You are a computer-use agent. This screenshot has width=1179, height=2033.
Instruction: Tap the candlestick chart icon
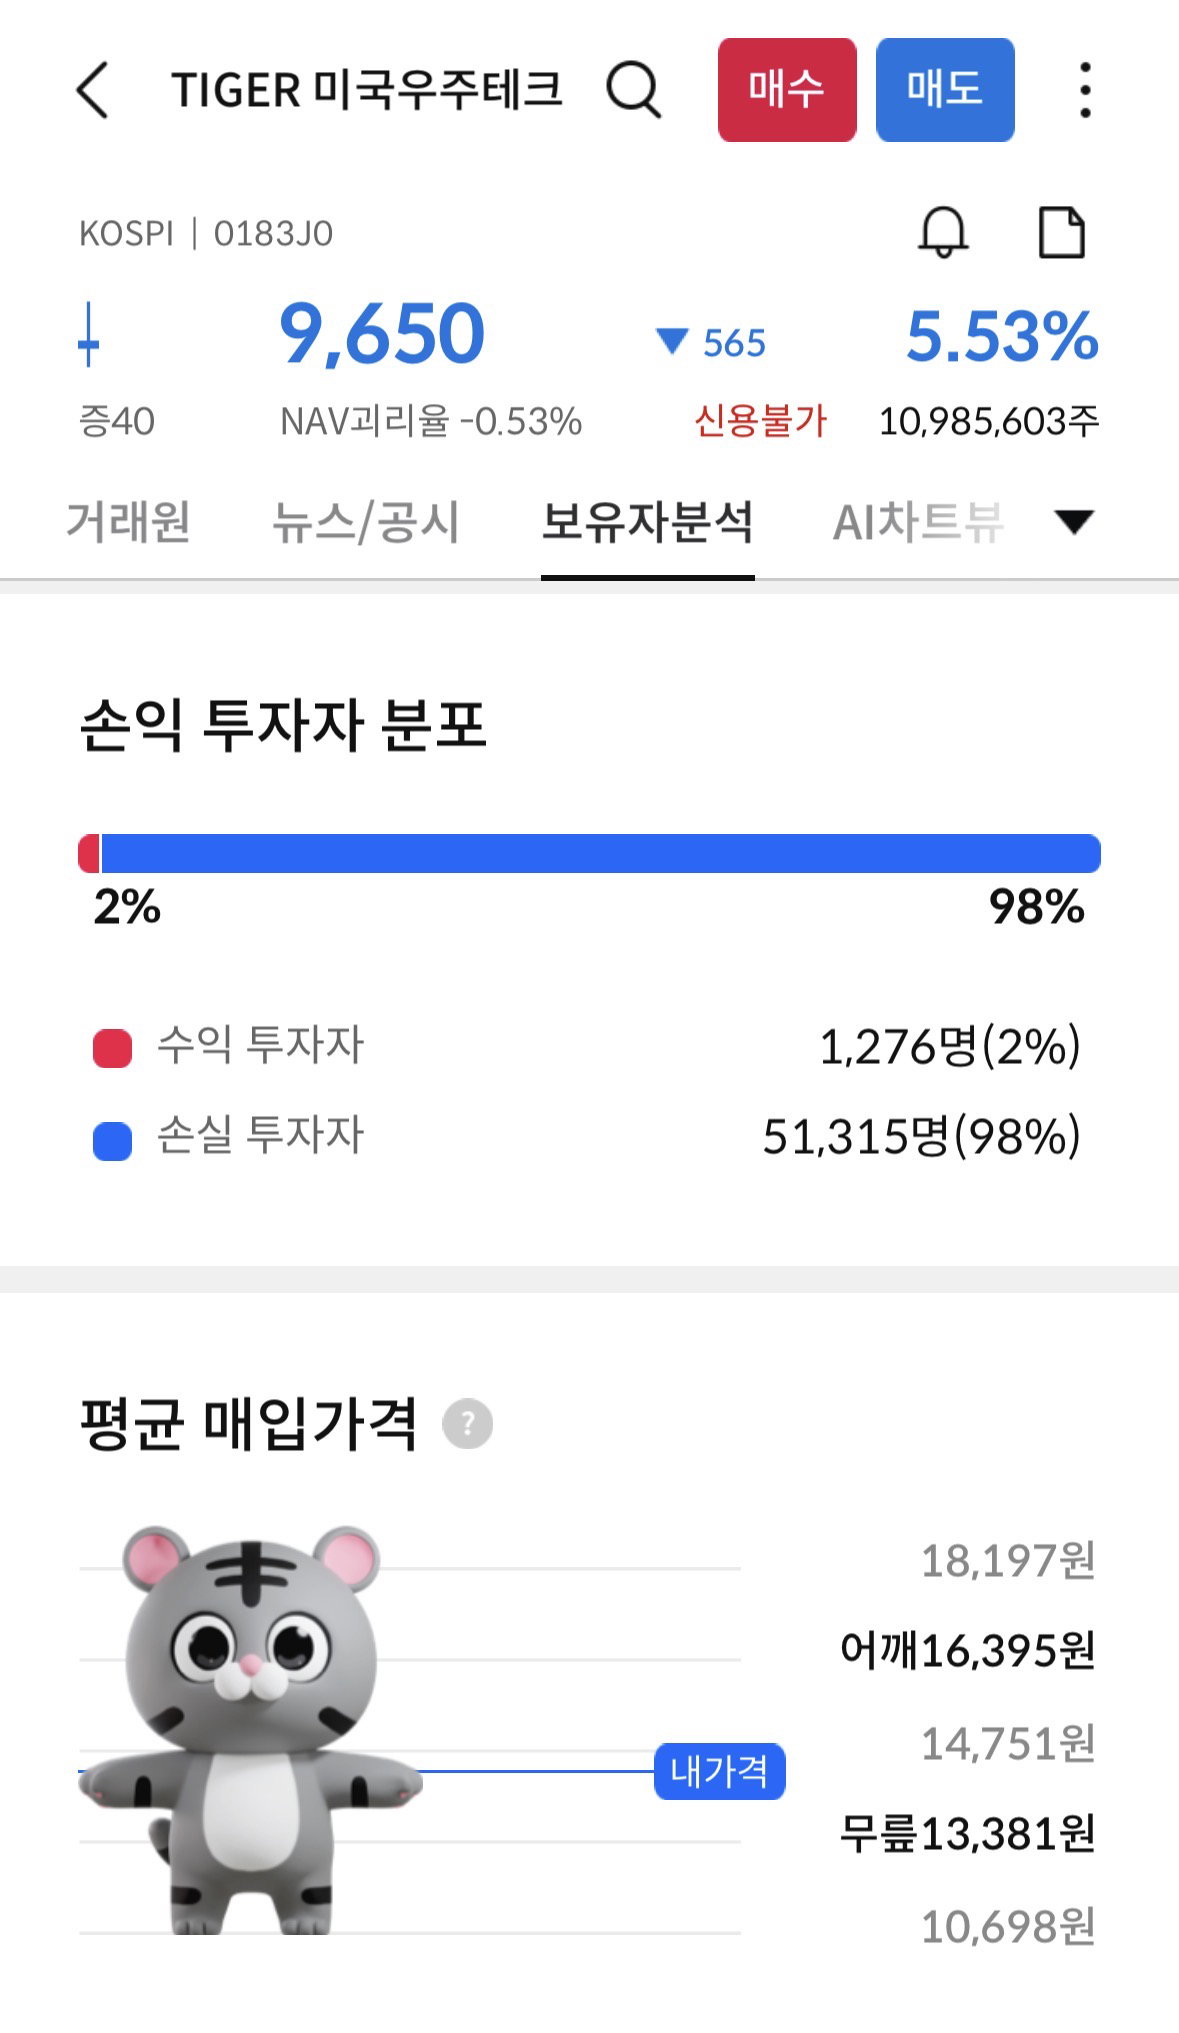(89, 334)
